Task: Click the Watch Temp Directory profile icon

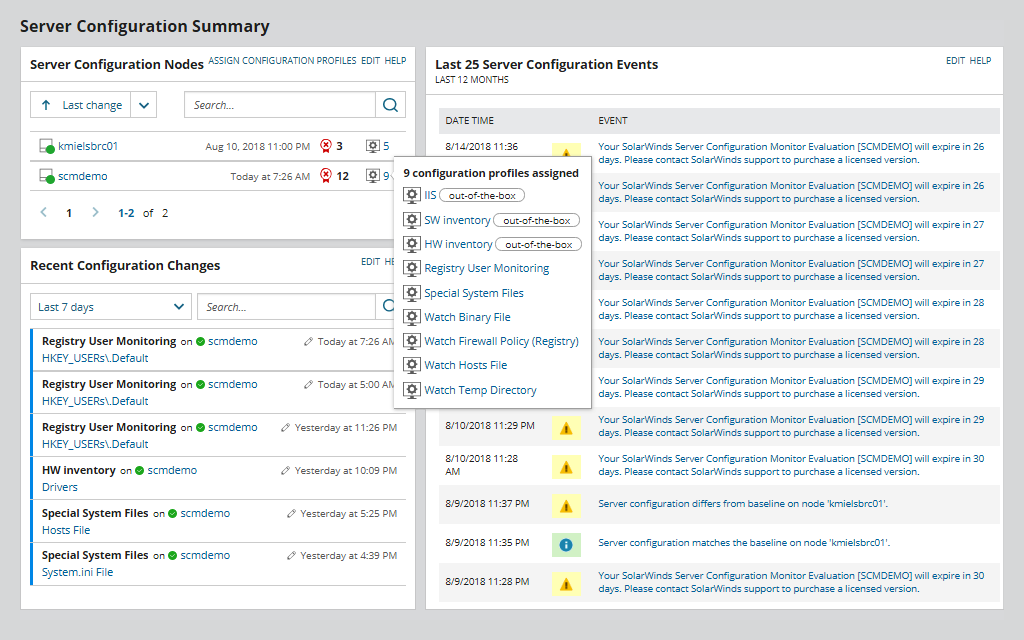Action: [412, 390]
